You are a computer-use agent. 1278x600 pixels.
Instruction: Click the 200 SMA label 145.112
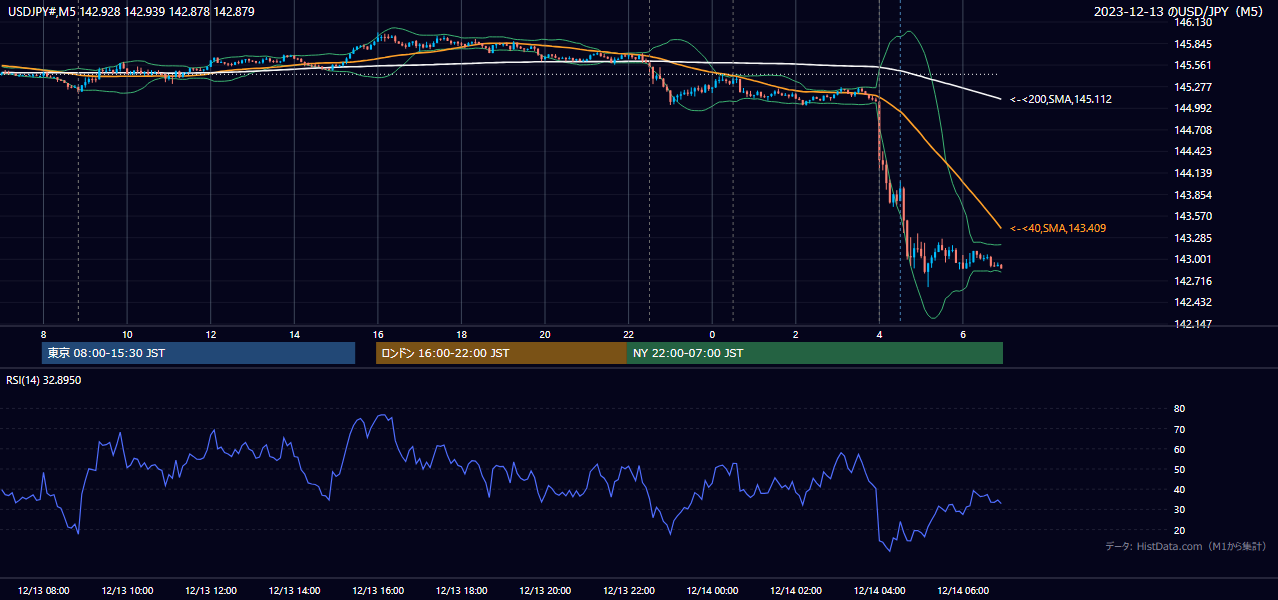pos(1060,99)
